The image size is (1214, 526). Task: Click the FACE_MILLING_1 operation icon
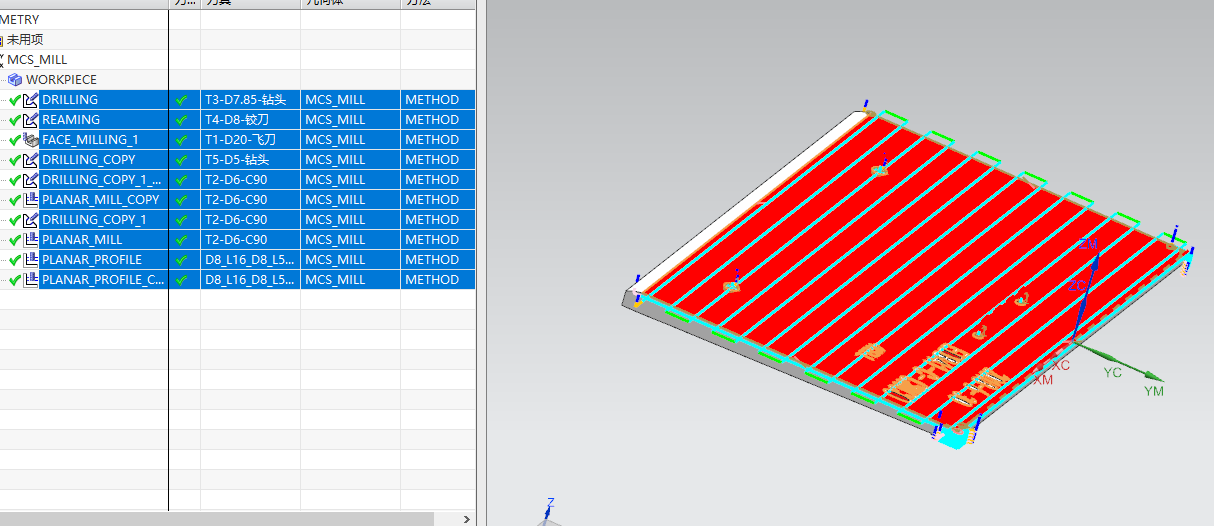31,140
